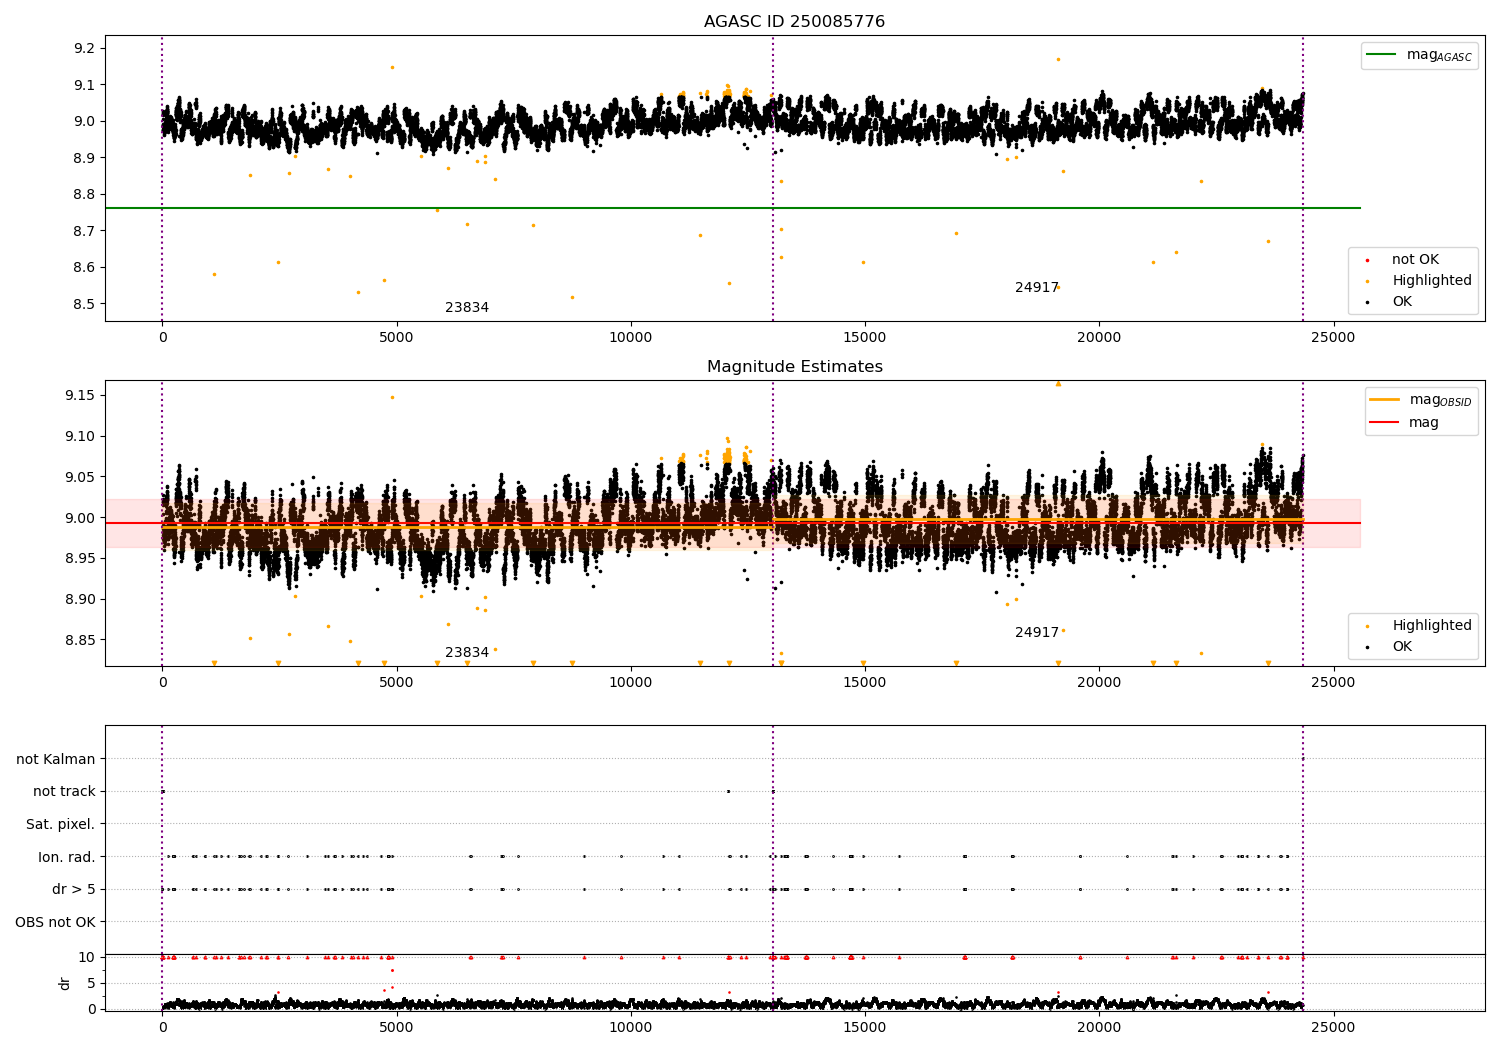Select the 8.85 tick on middle y-axis
Image resolution: width=1500 pixels, height=1050 pixels.
pos(80,640)
